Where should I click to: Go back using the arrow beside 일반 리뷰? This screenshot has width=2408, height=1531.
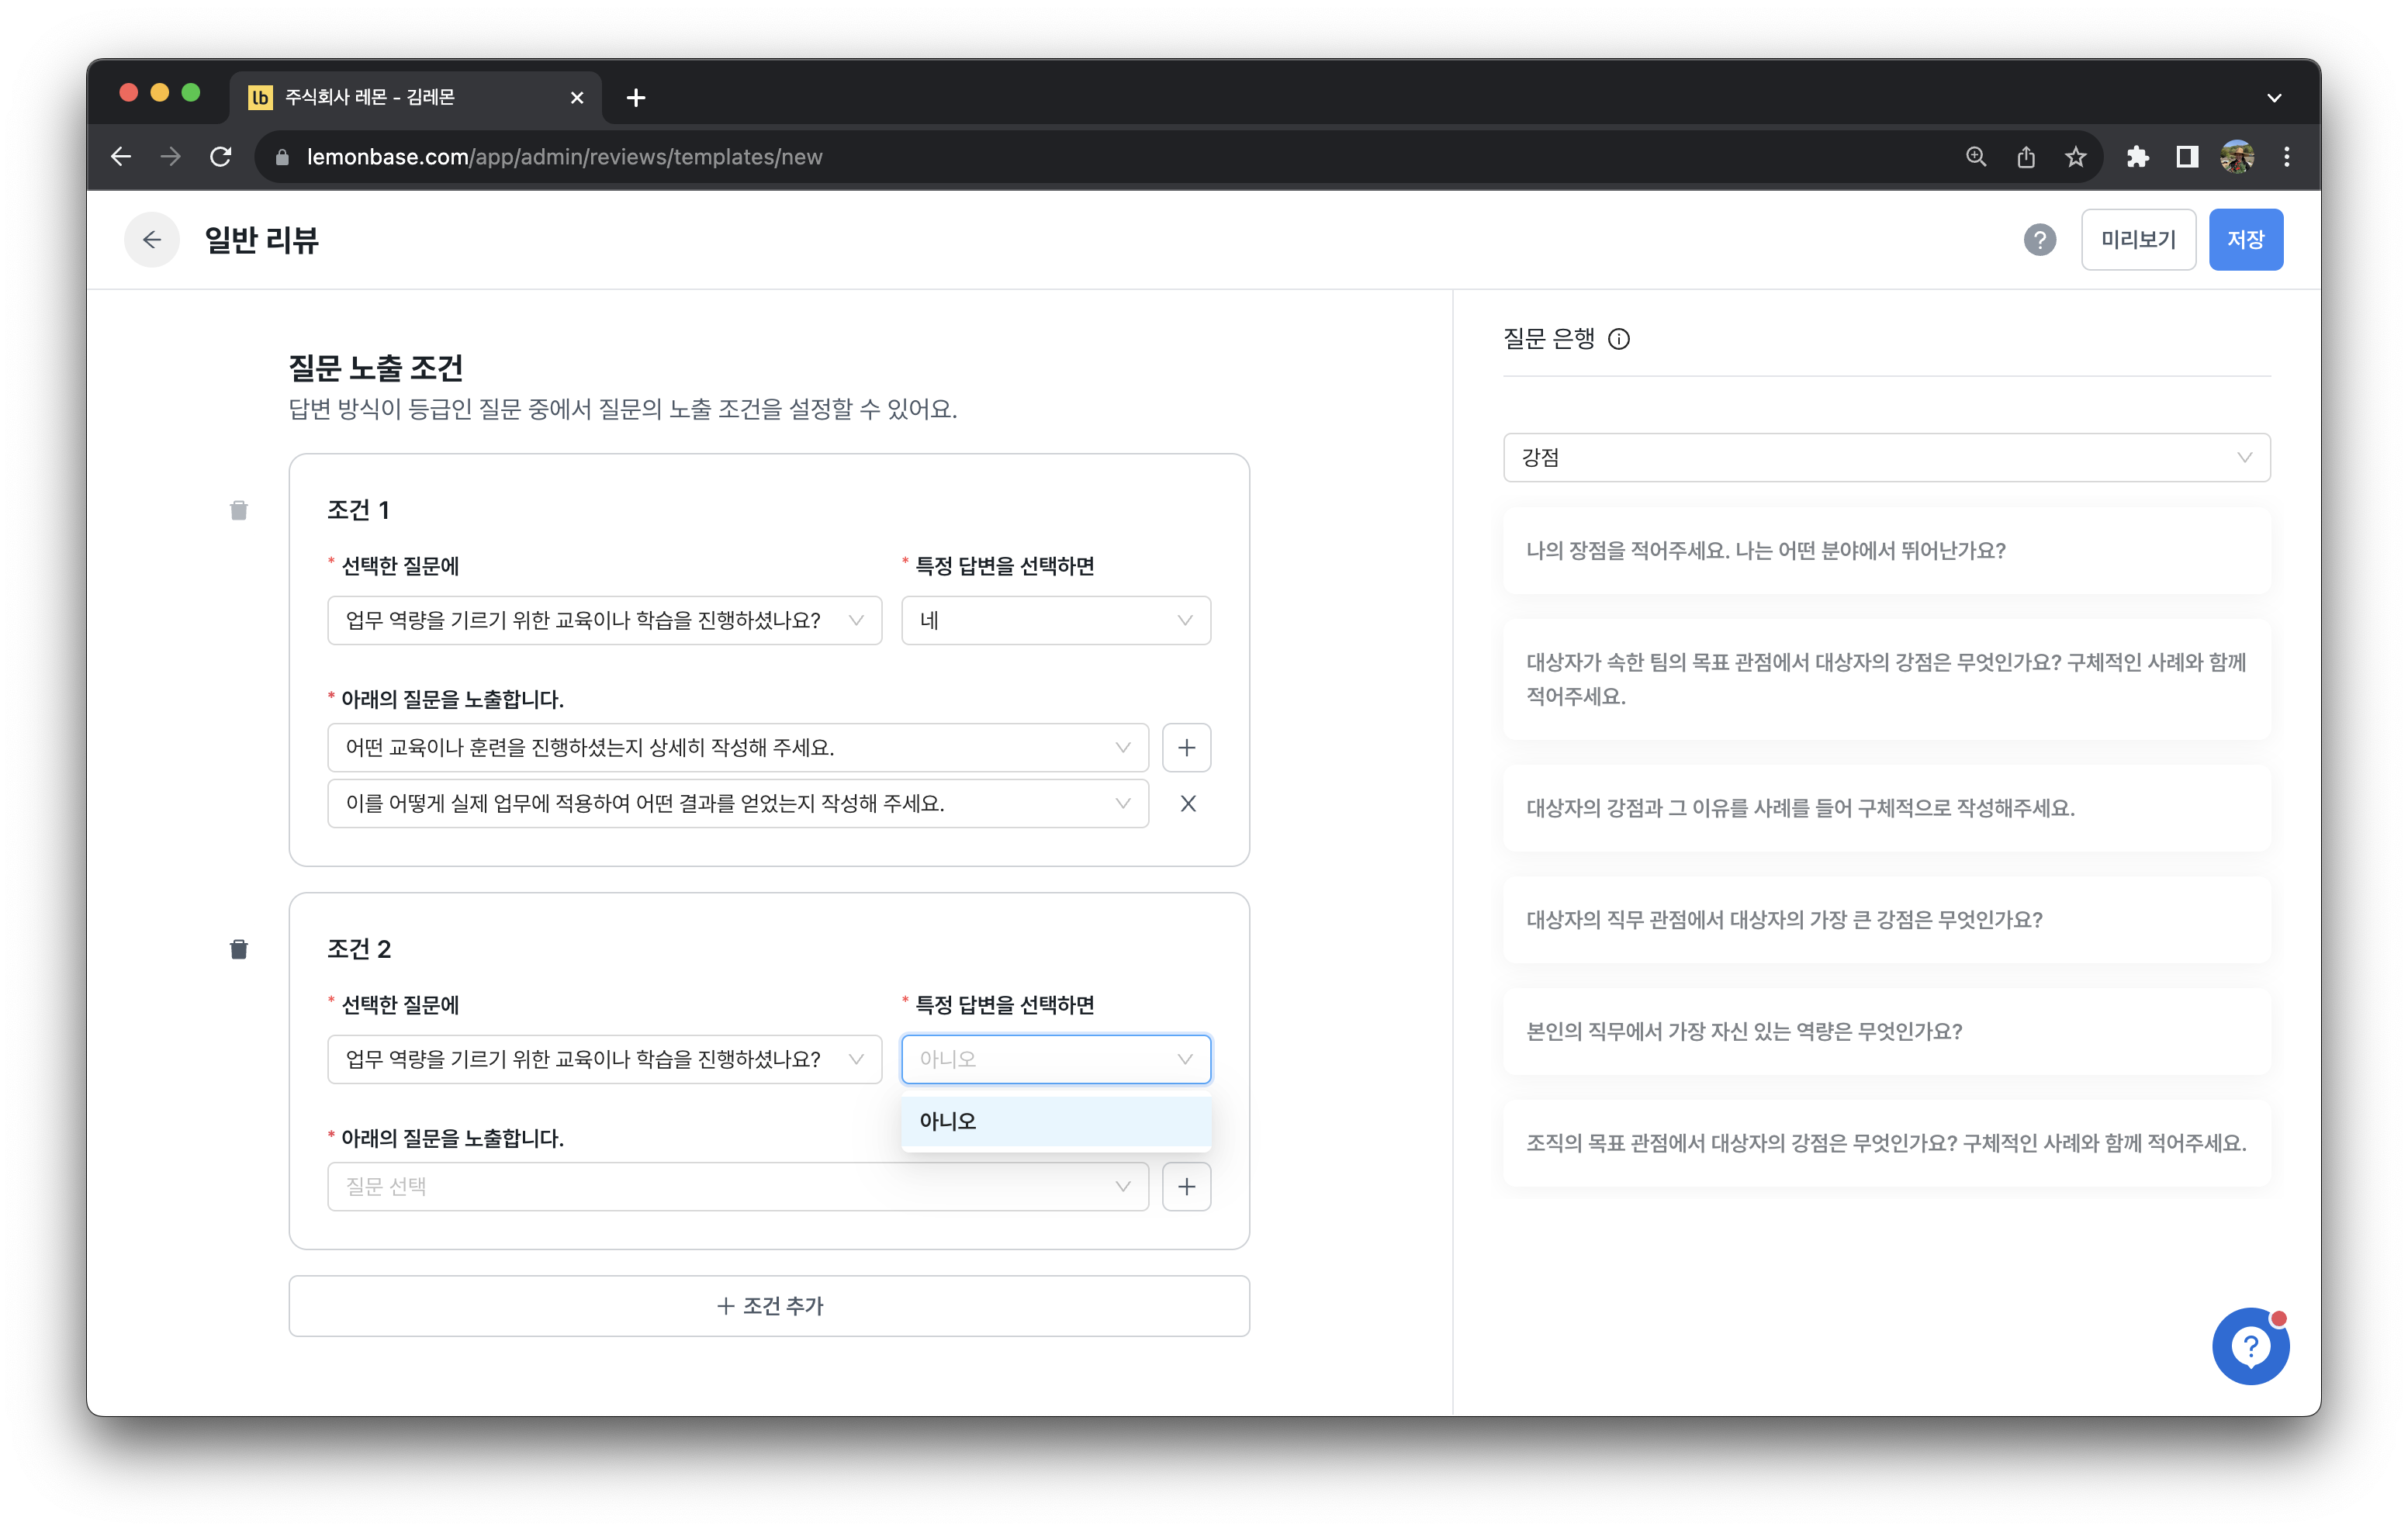(152, 240)
